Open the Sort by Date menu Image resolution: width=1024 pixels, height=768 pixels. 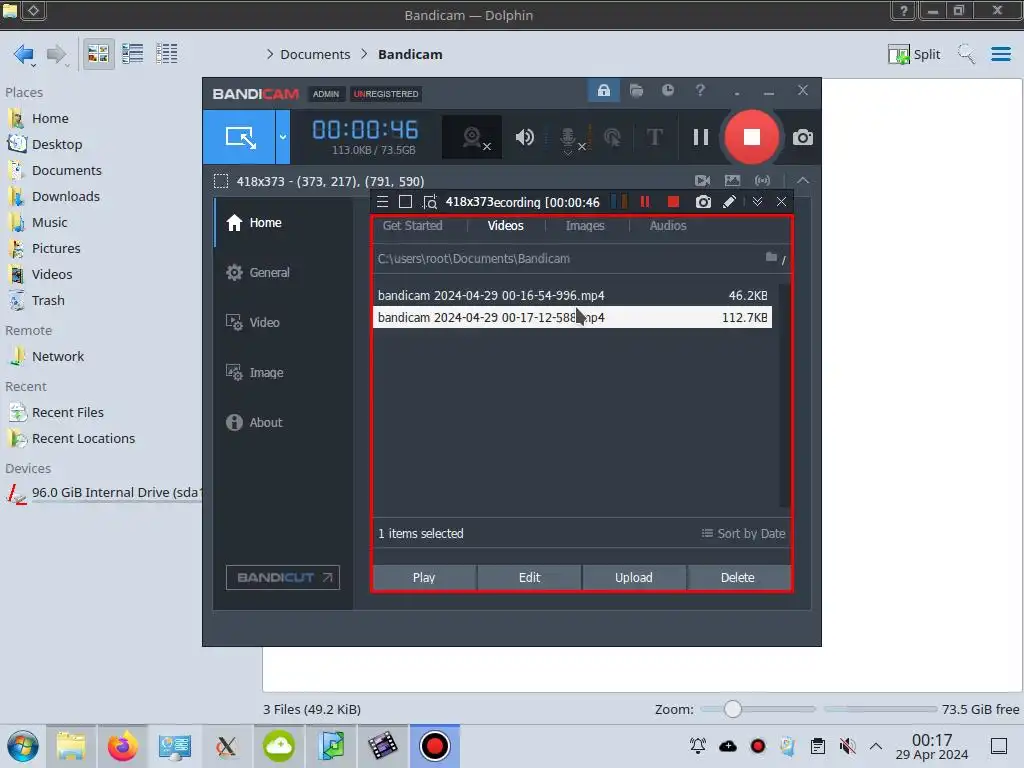(x=743, y=534)
